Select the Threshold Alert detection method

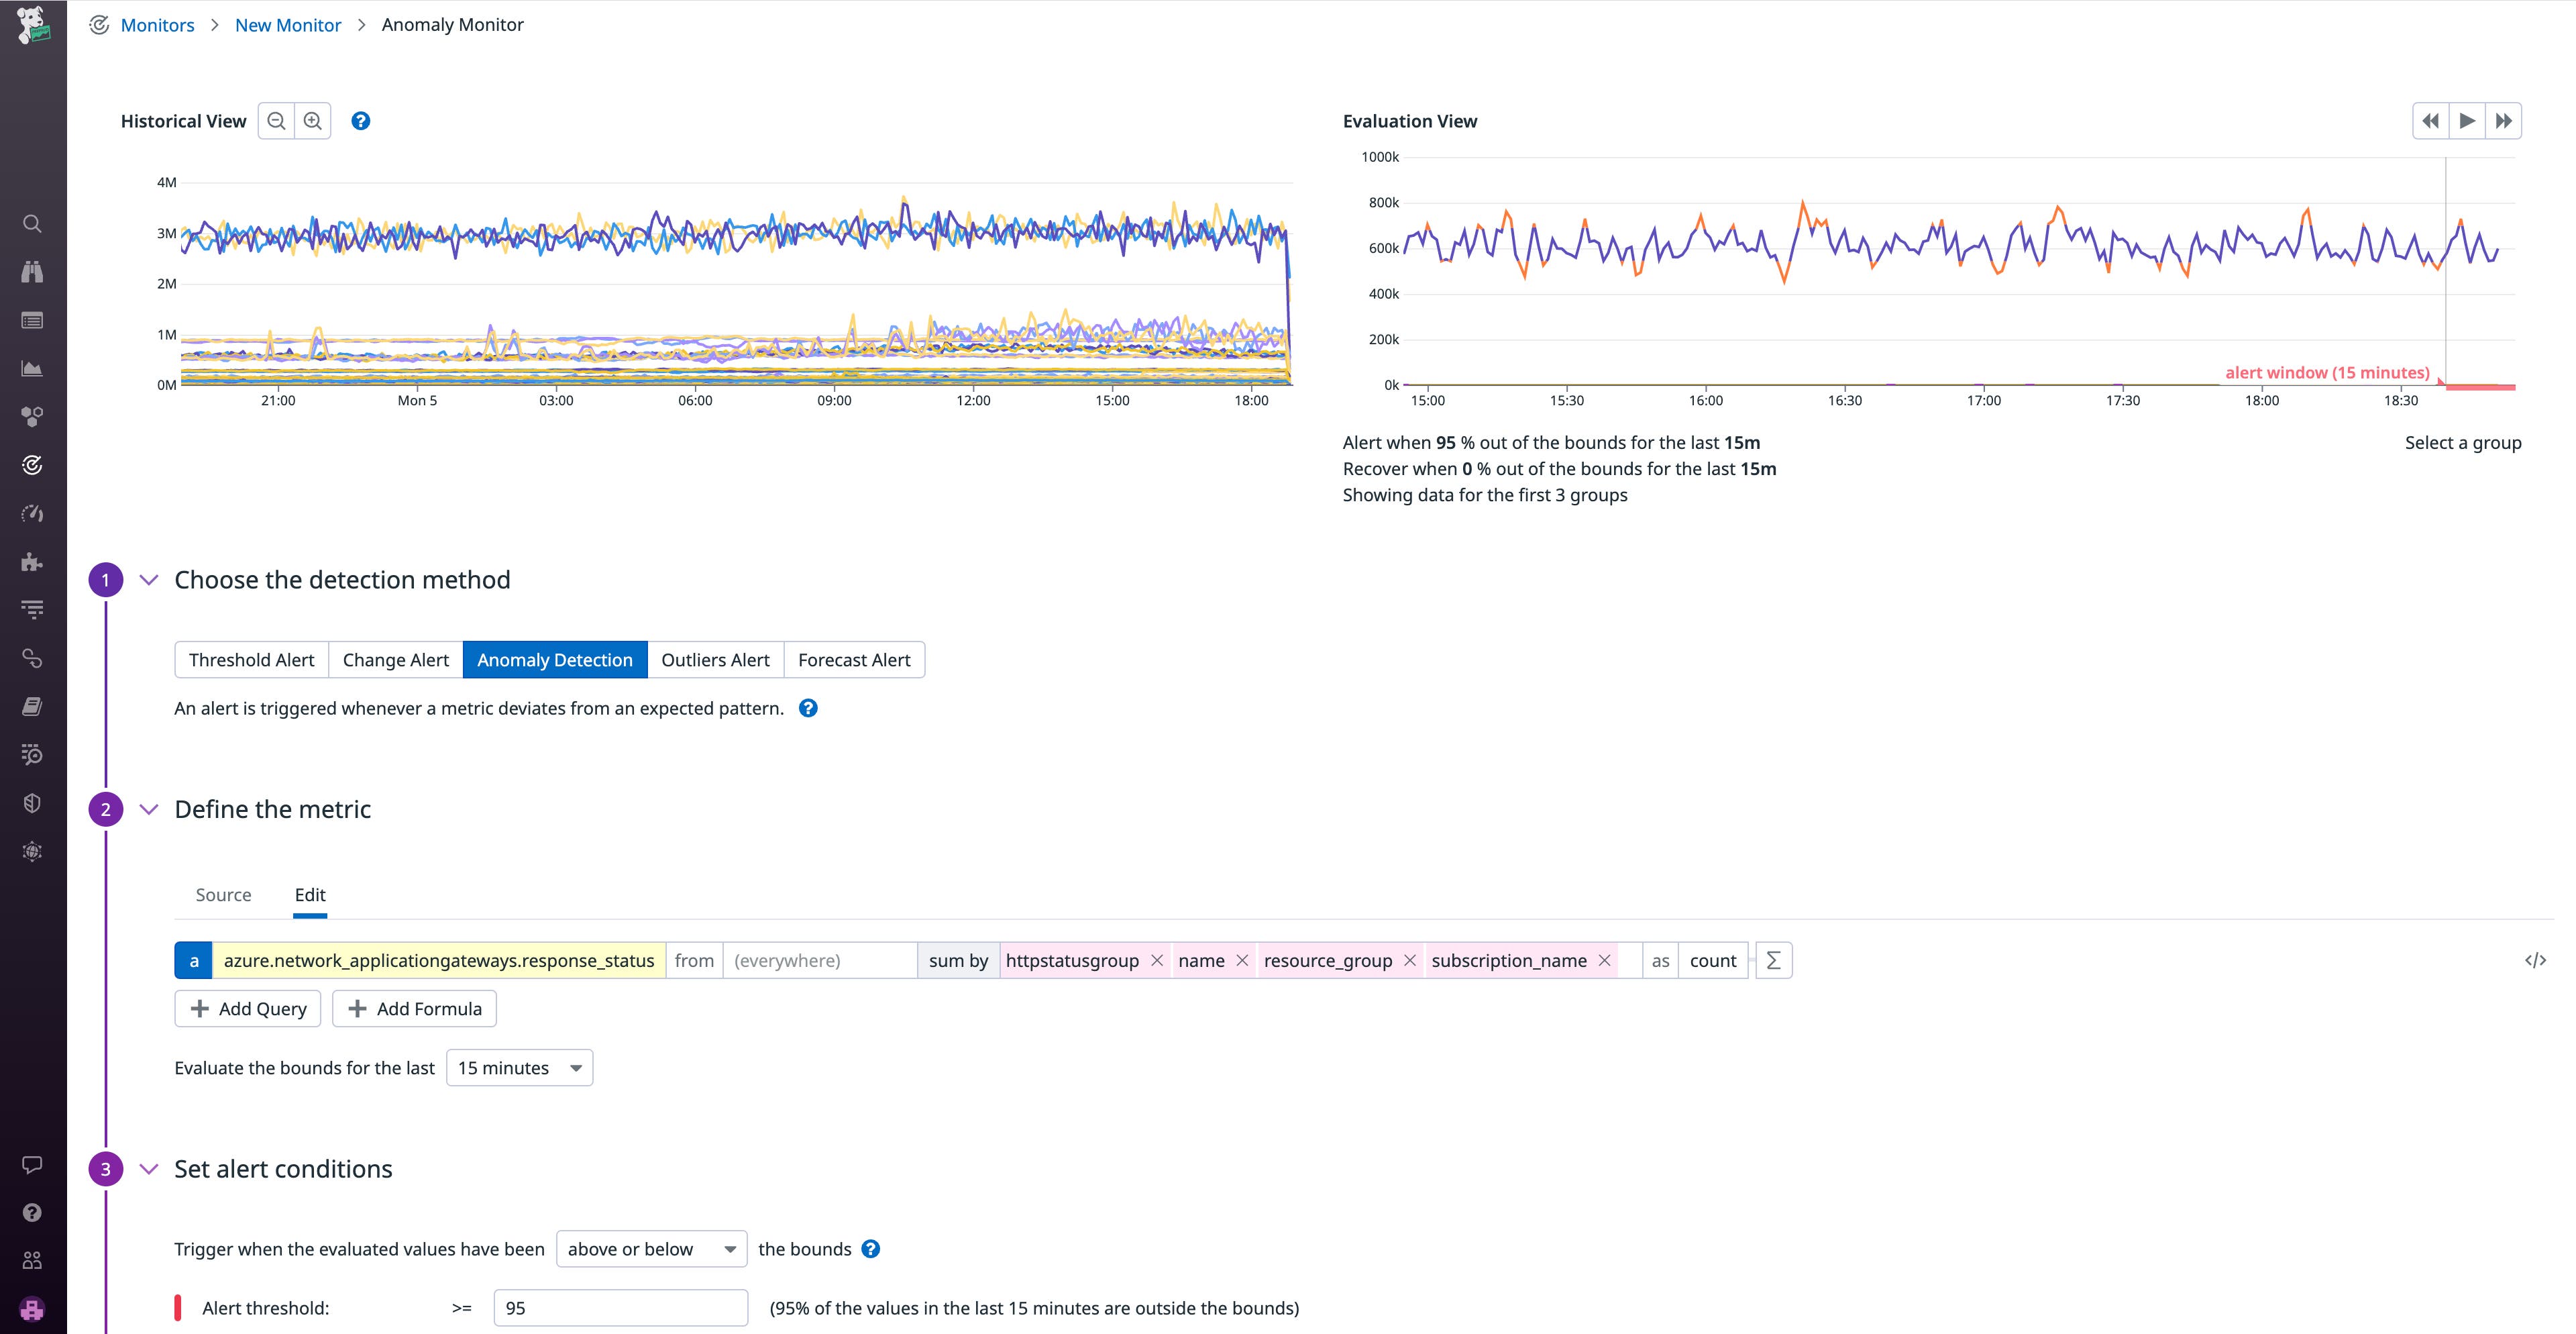click(251, 659)
